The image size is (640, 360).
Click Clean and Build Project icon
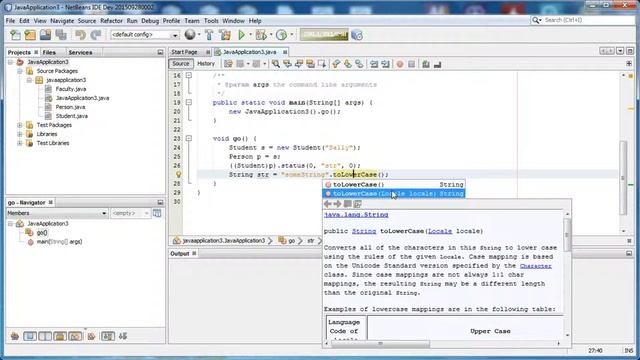(x=225, y=35)
